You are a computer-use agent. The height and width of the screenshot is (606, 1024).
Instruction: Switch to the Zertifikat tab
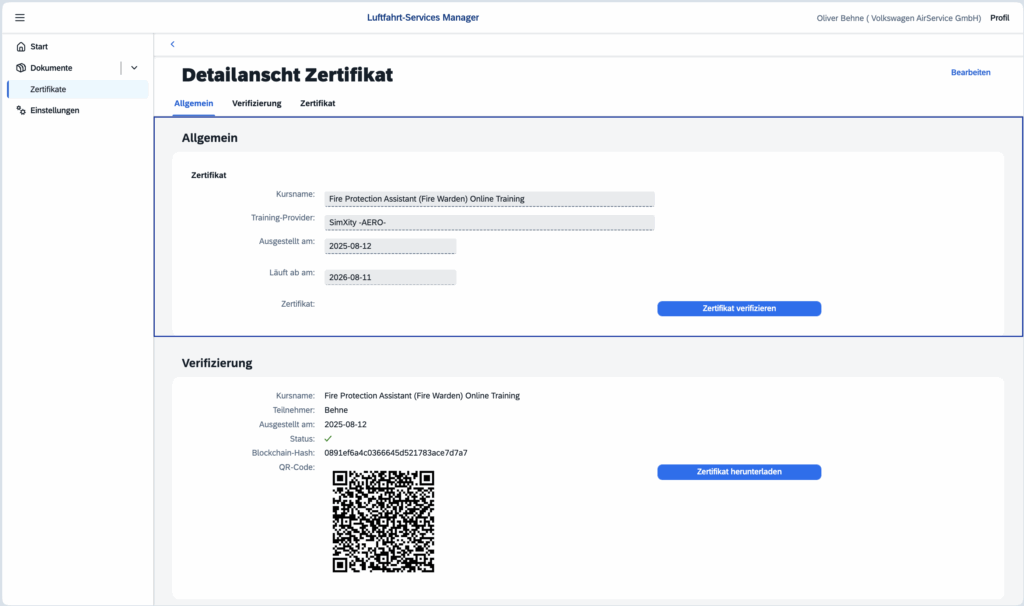tap(317, 103)
